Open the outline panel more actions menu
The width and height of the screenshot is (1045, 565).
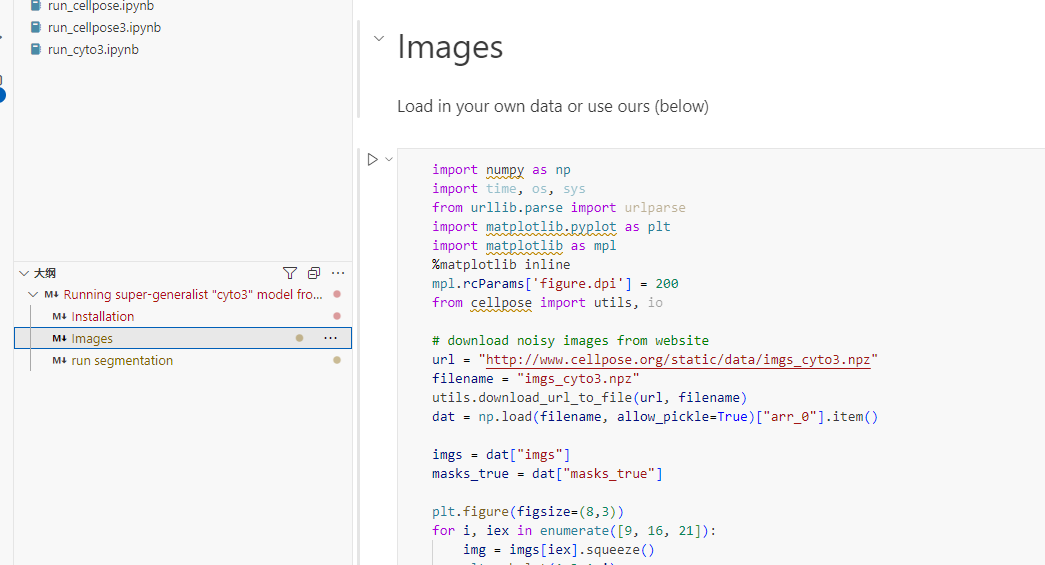pos(338,273)
